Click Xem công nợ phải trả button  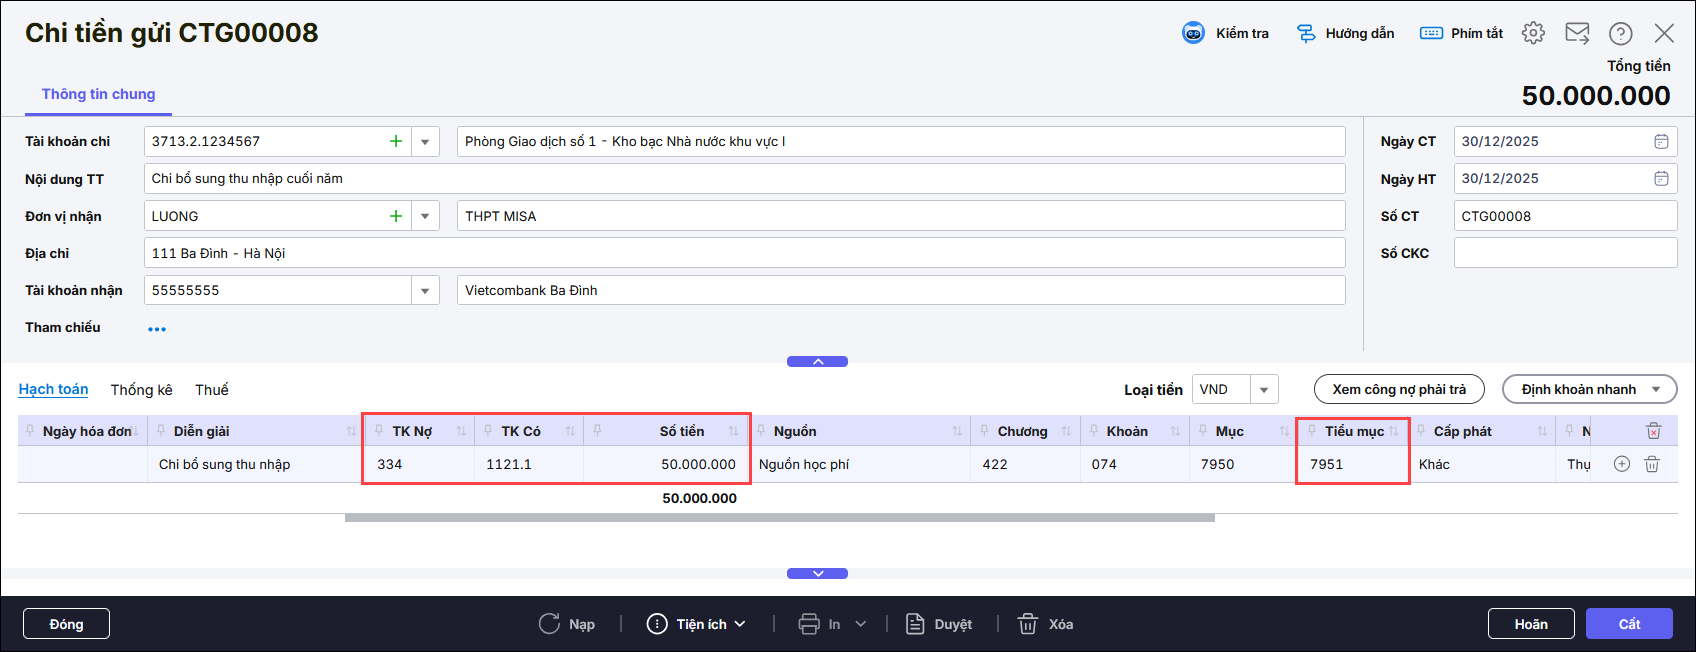pos(1398,390)
